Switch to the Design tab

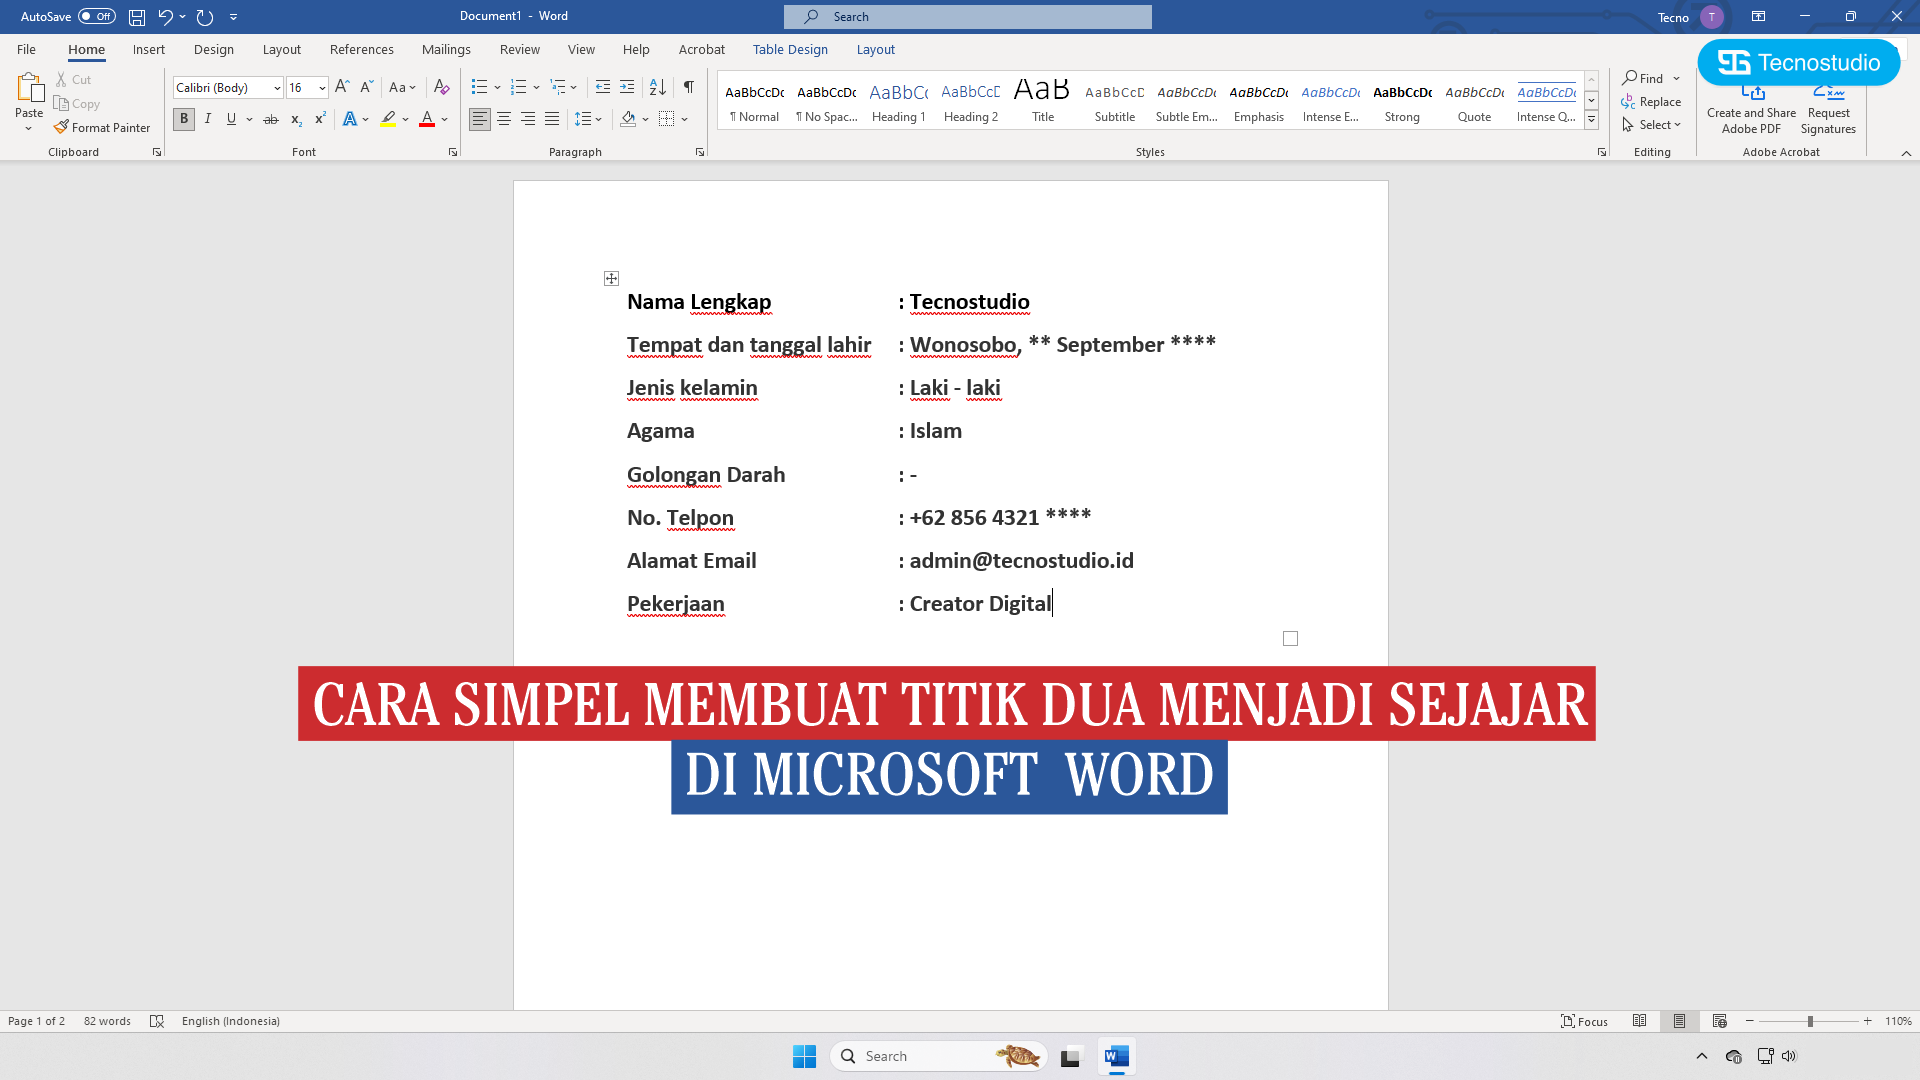pyautogui.click(x=214, y=49)
